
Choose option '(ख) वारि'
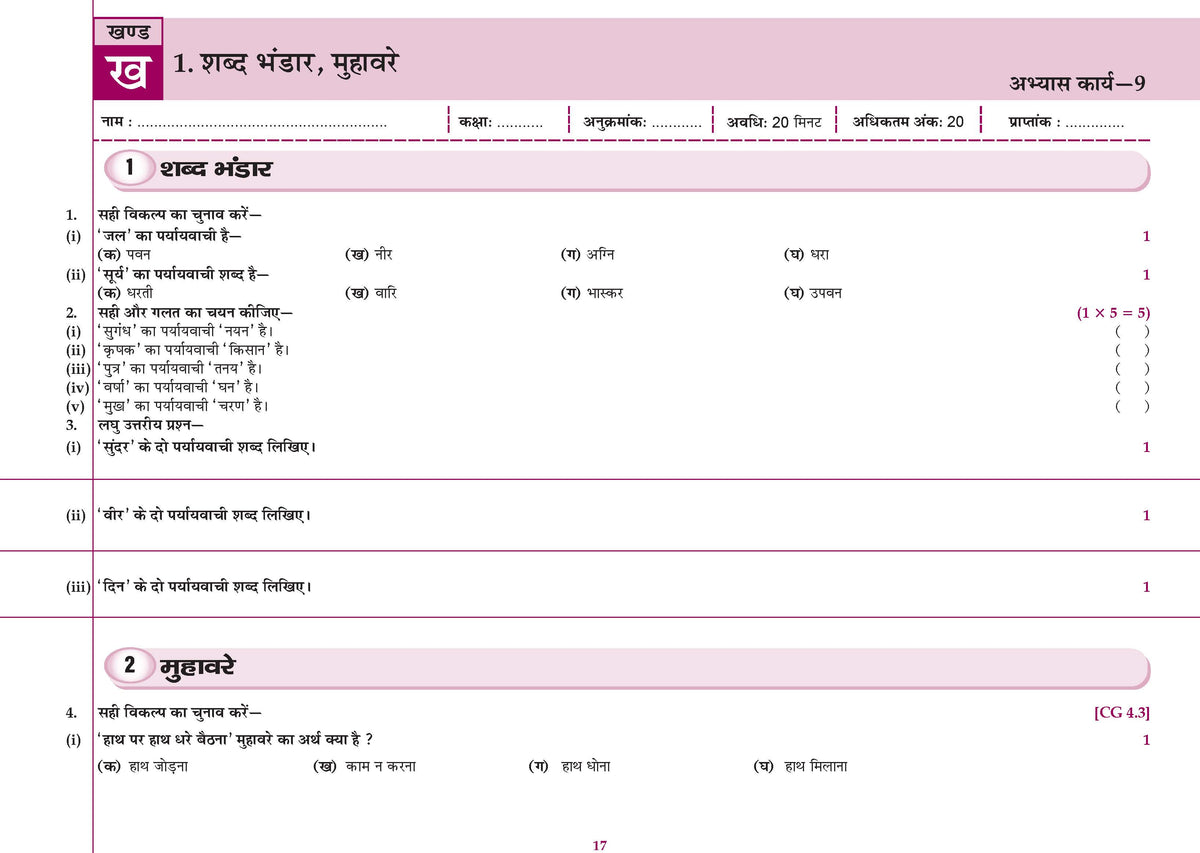(371, 293)
